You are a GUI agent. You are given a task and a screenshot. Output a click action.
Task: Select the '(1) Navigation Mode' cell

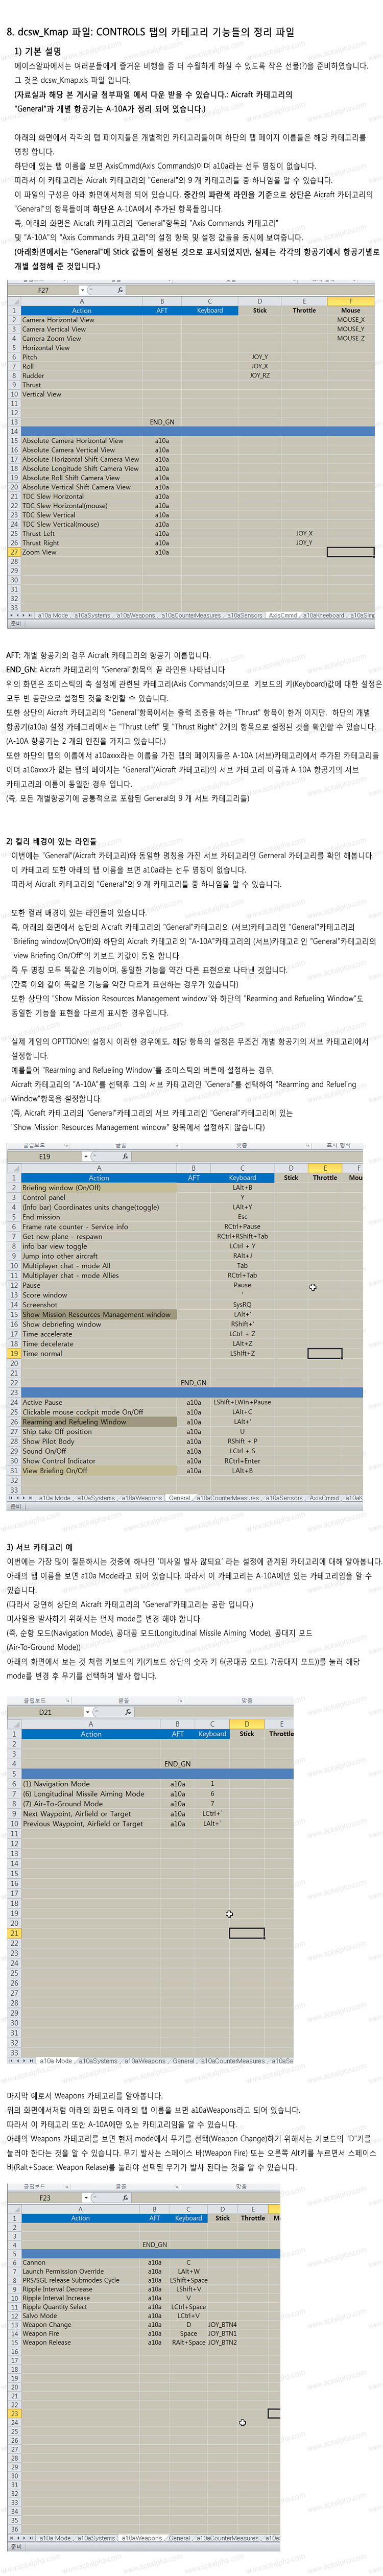(90, 1784)
